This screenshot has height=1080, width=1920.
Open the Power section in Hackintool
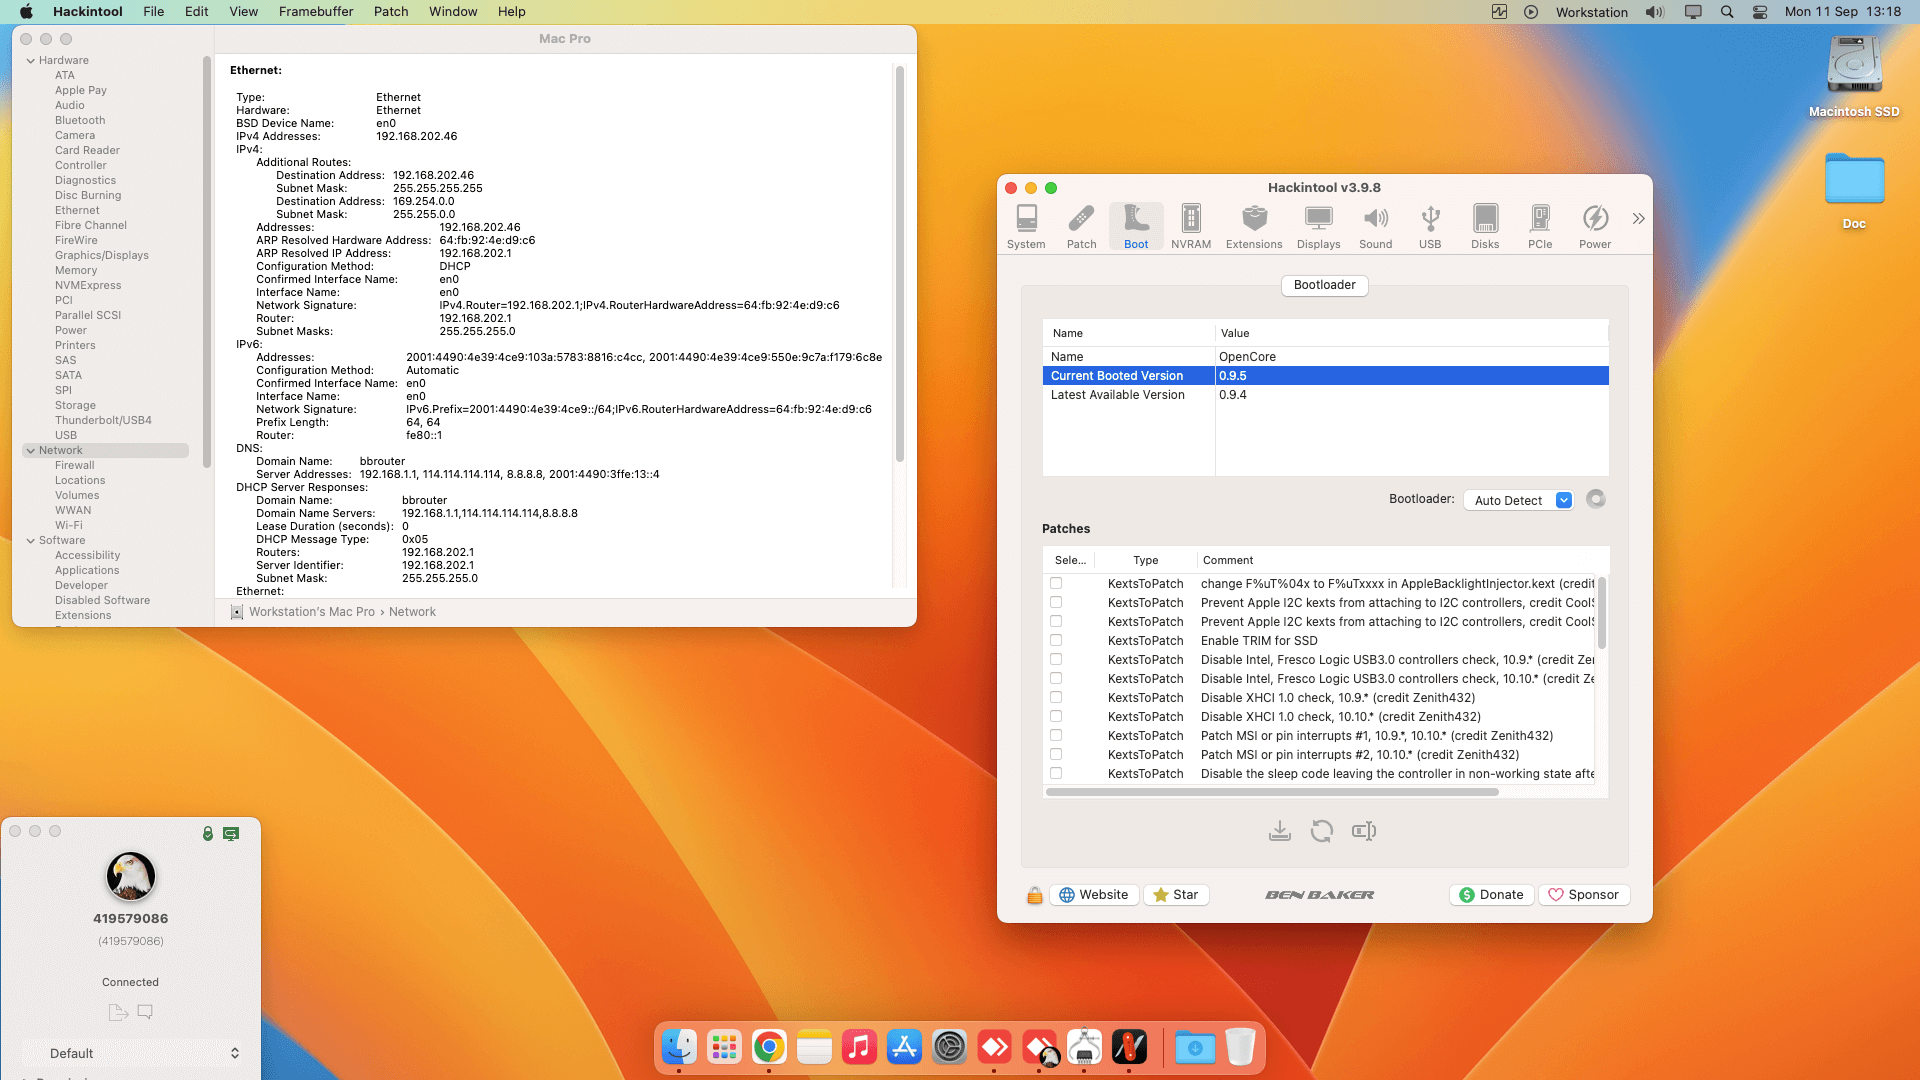pyautogui.click(x=1595, y=225)
